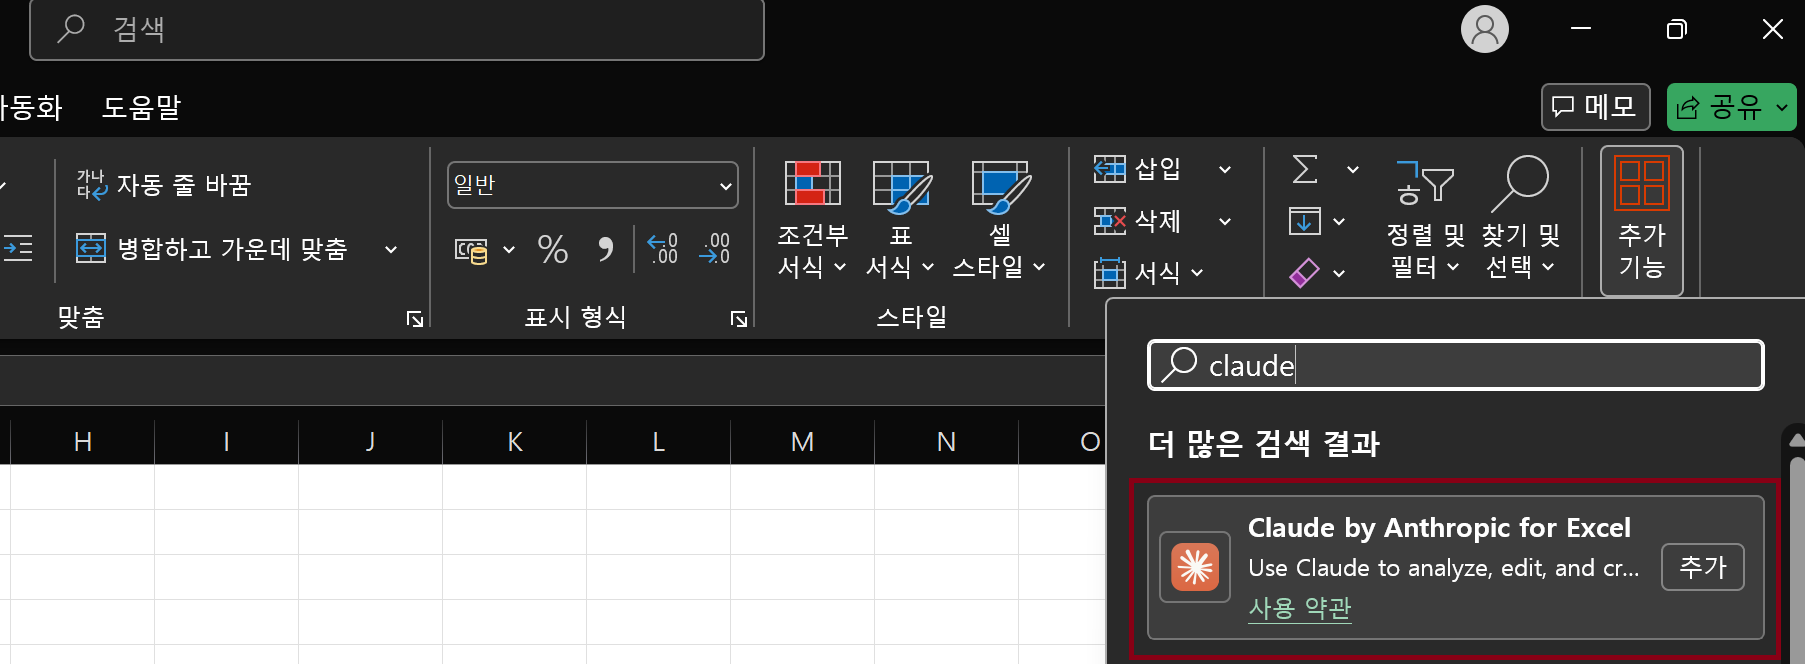Click Increase Decimal icon
Viewport: 1805px width, 664px height.
pyautogui.click(x=662, y=249)
